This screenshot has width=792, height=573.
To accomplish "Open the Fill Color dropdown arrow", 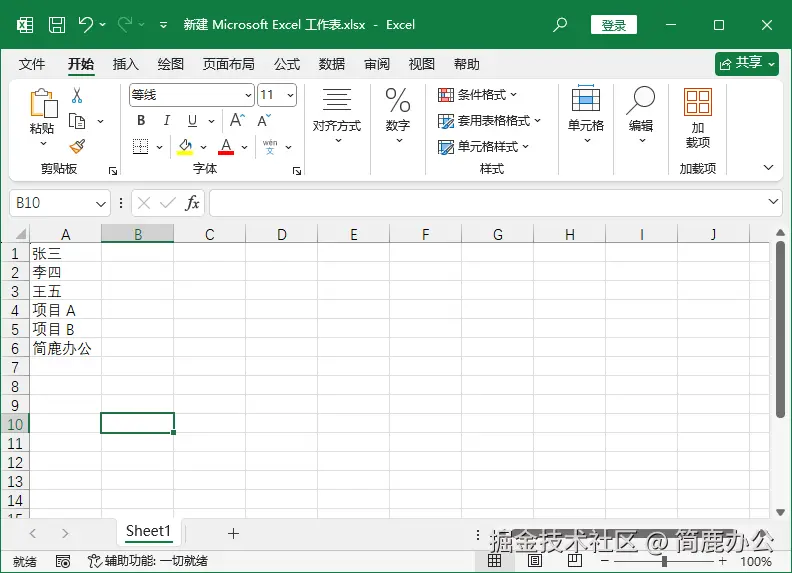I will coord(204,147).
